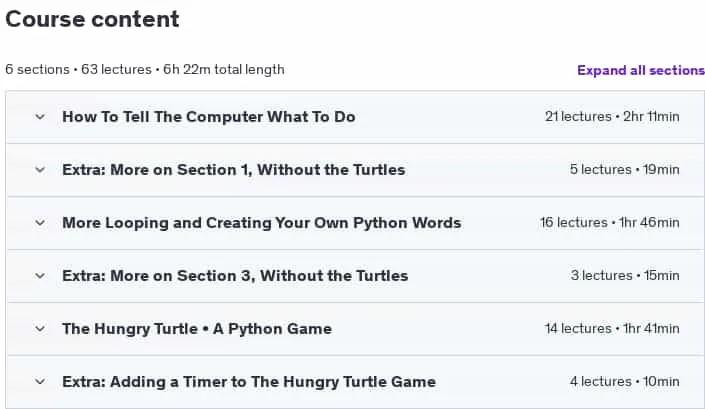Click the chevron beside Adding a Timer section

tap(40, 382)
